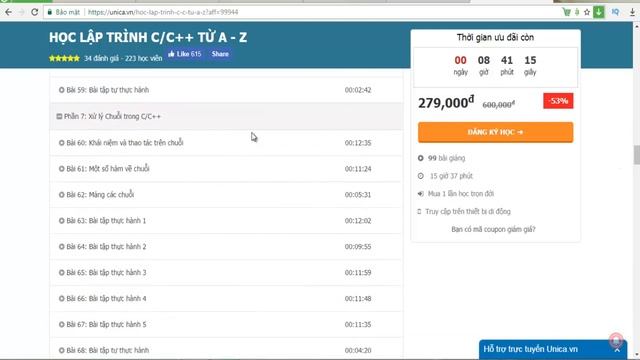Open lesson Bài 66: Bài tập thực hành 4
This screenshot has height=360, width=640.
pyautogui.click(x=106, y=298)
